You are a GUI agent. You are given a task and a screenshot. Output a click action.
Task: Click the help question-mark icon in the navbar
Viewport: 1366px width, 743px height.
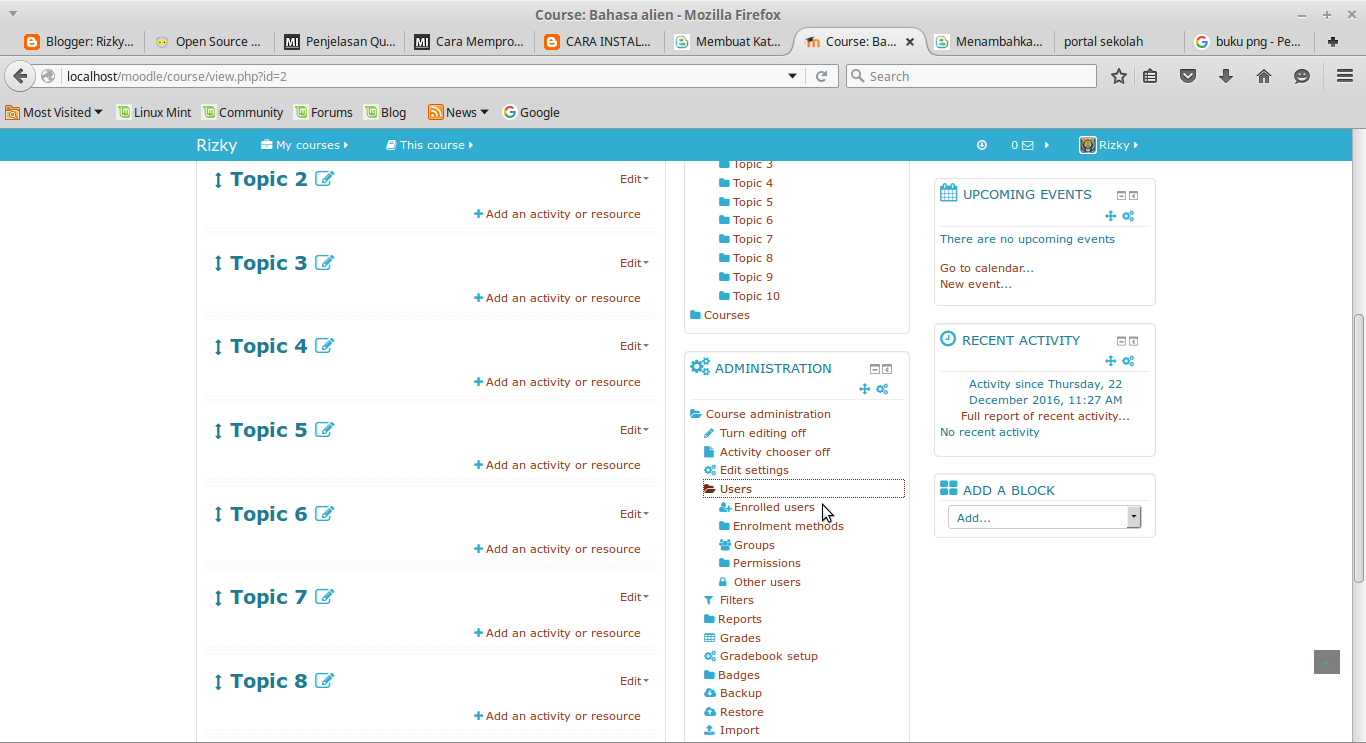tap(981, 145)
